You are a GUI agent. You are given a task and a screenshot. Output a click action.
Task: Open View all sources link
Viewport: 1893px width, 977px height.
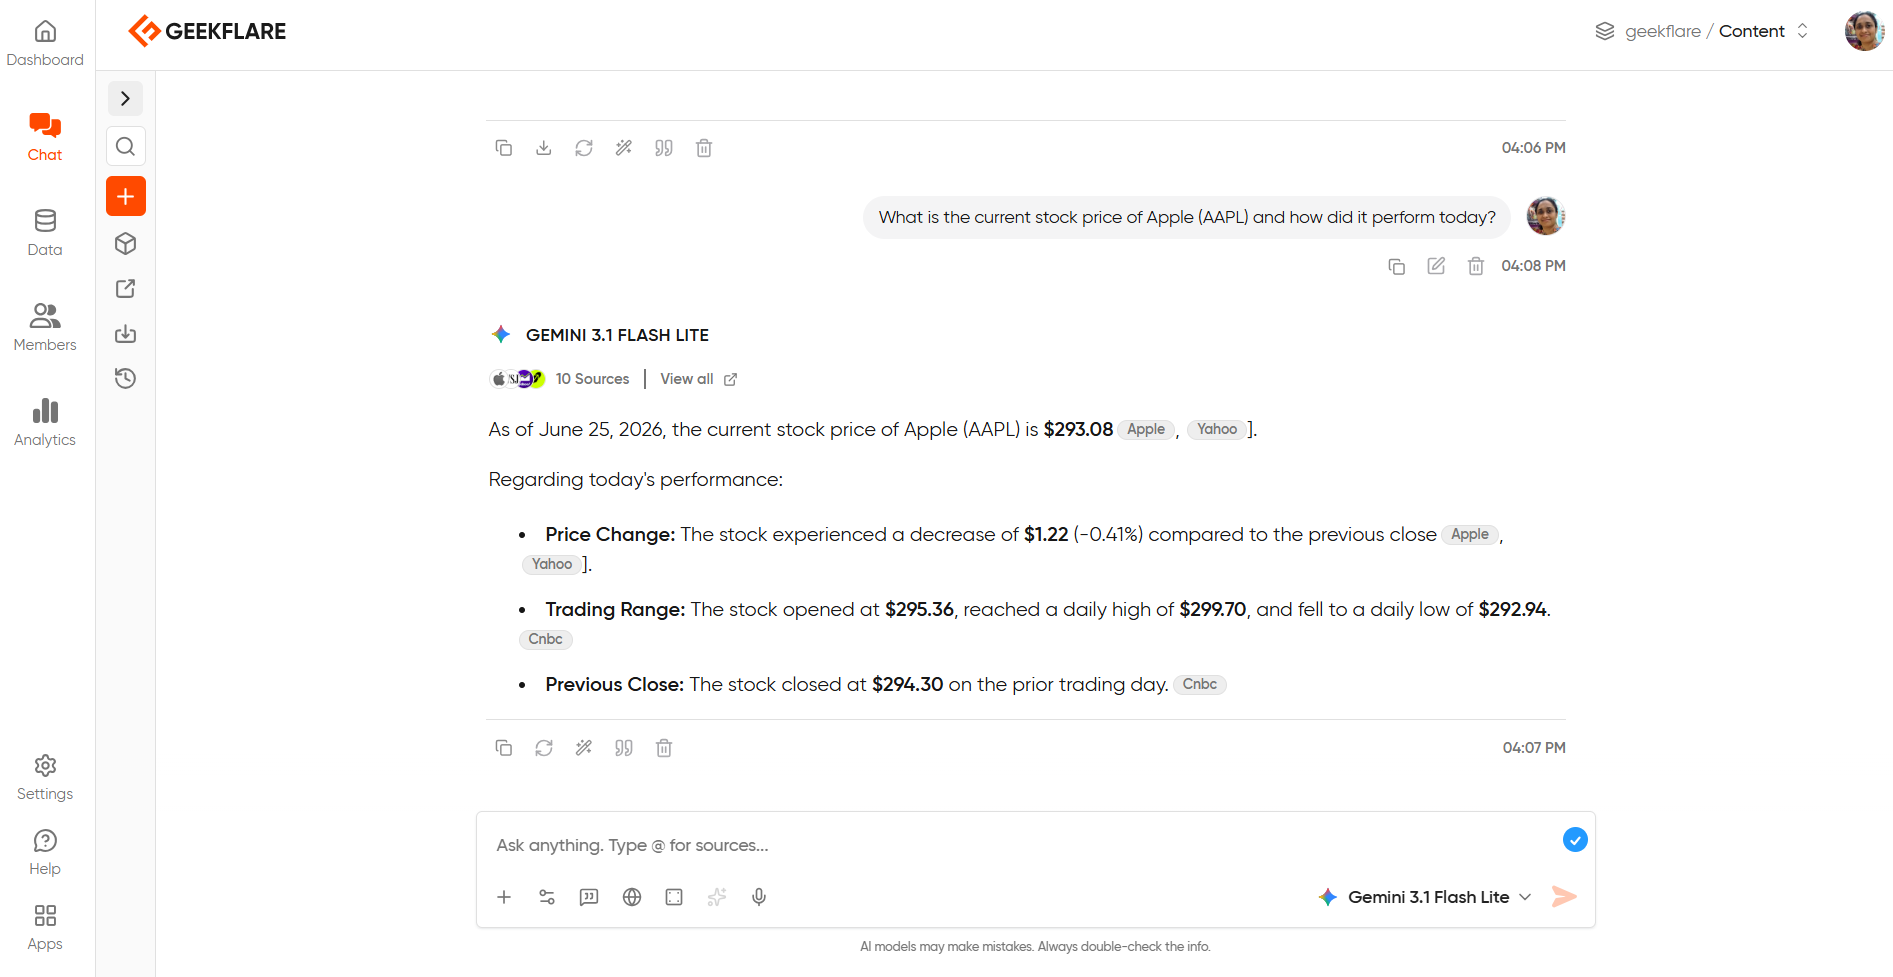(x=698, y=379)
